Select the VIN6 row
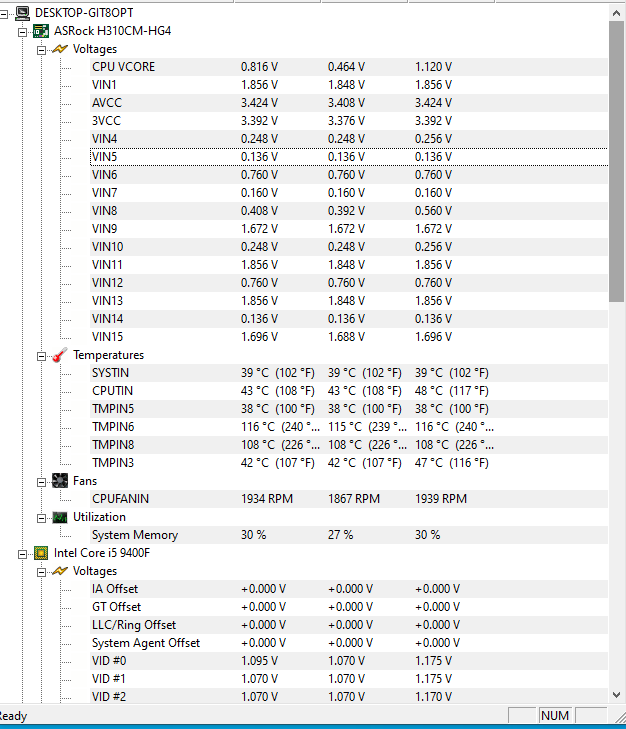Image resolution: width=626 pixels, height=729 pixels. point(349,175)
